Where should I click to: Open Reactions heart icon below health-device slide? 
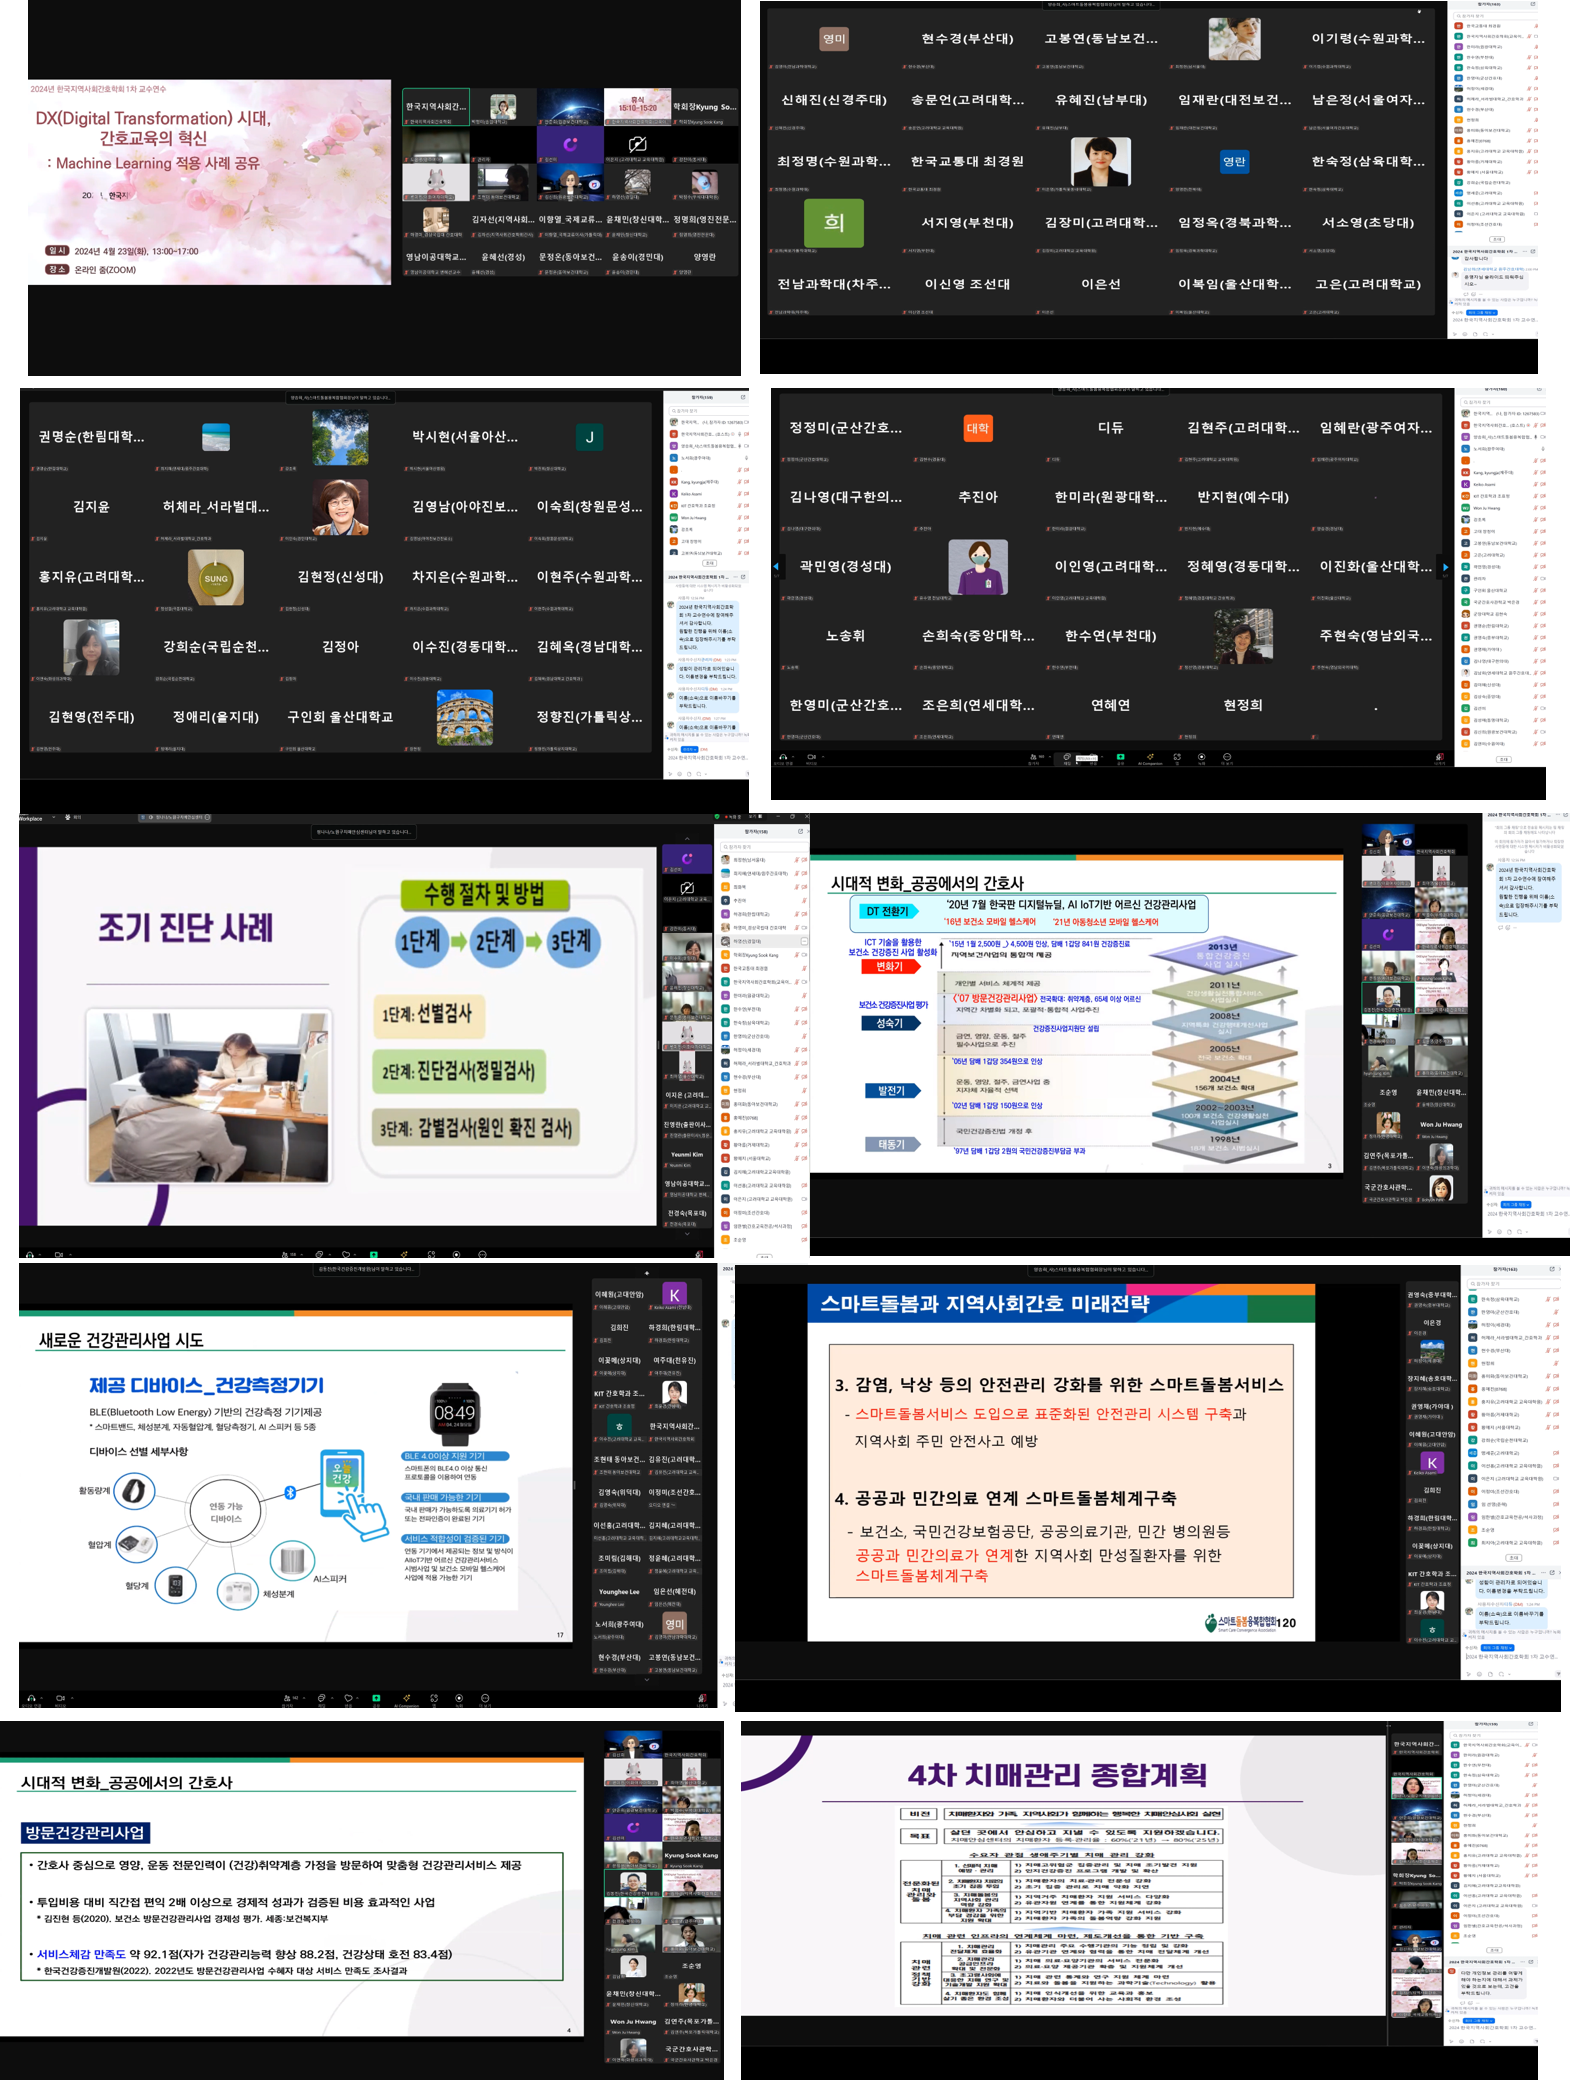348,1698
